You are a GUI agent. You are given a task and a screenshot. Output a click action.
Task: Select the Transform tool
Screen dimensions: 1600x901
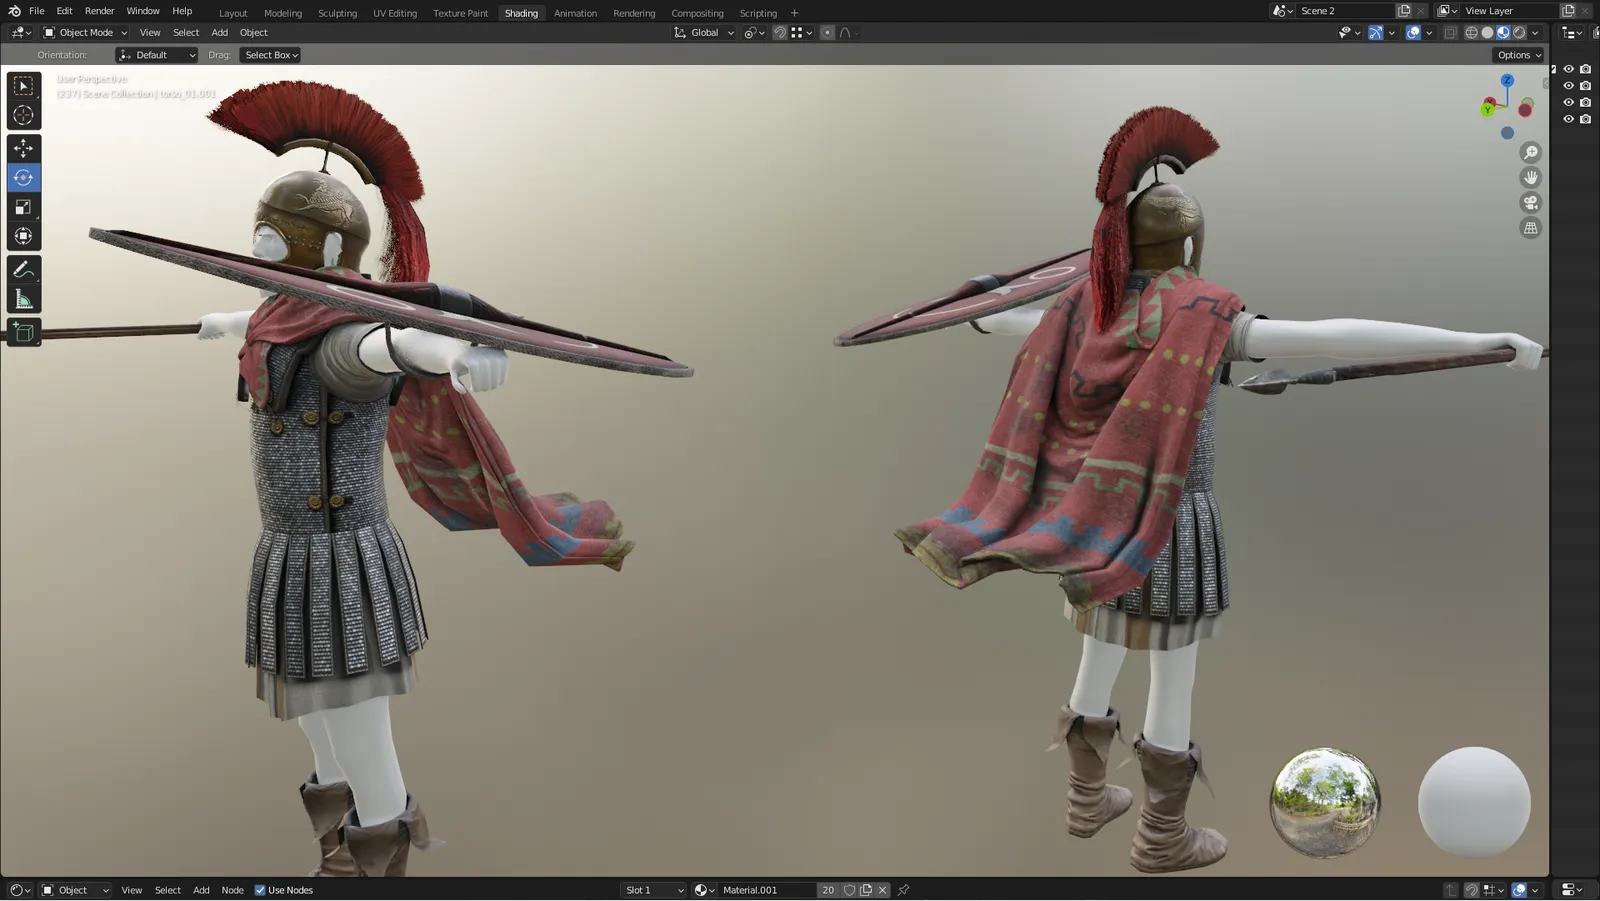point(23,237)
